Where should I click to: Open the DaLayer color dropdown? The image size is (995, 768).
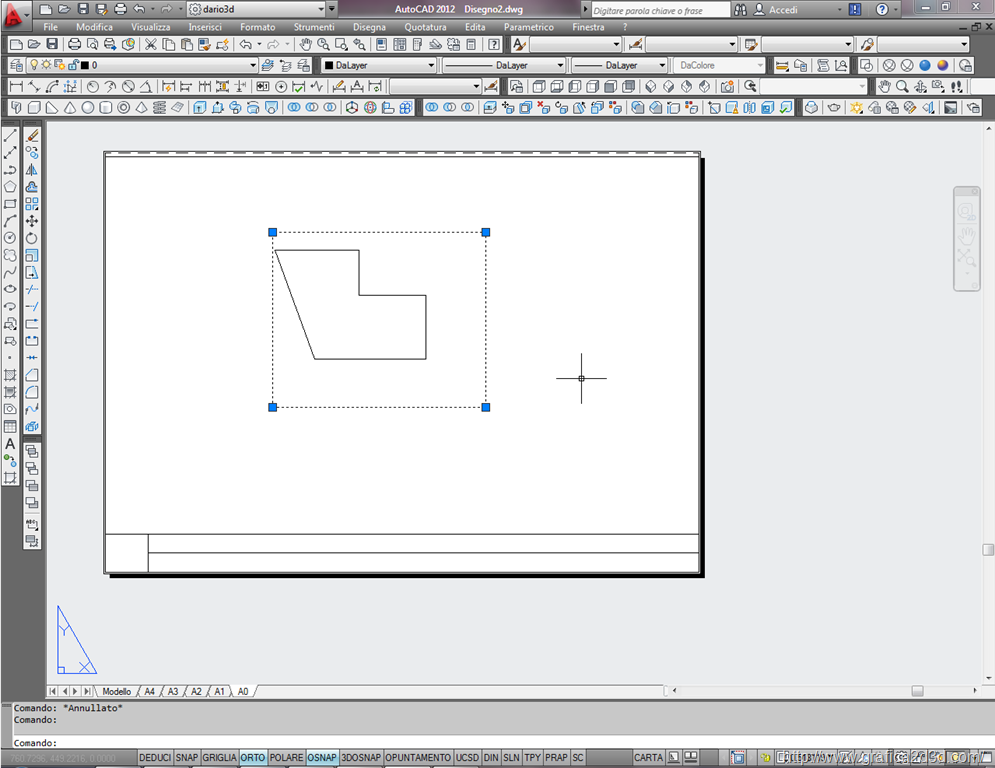[380, 65]
